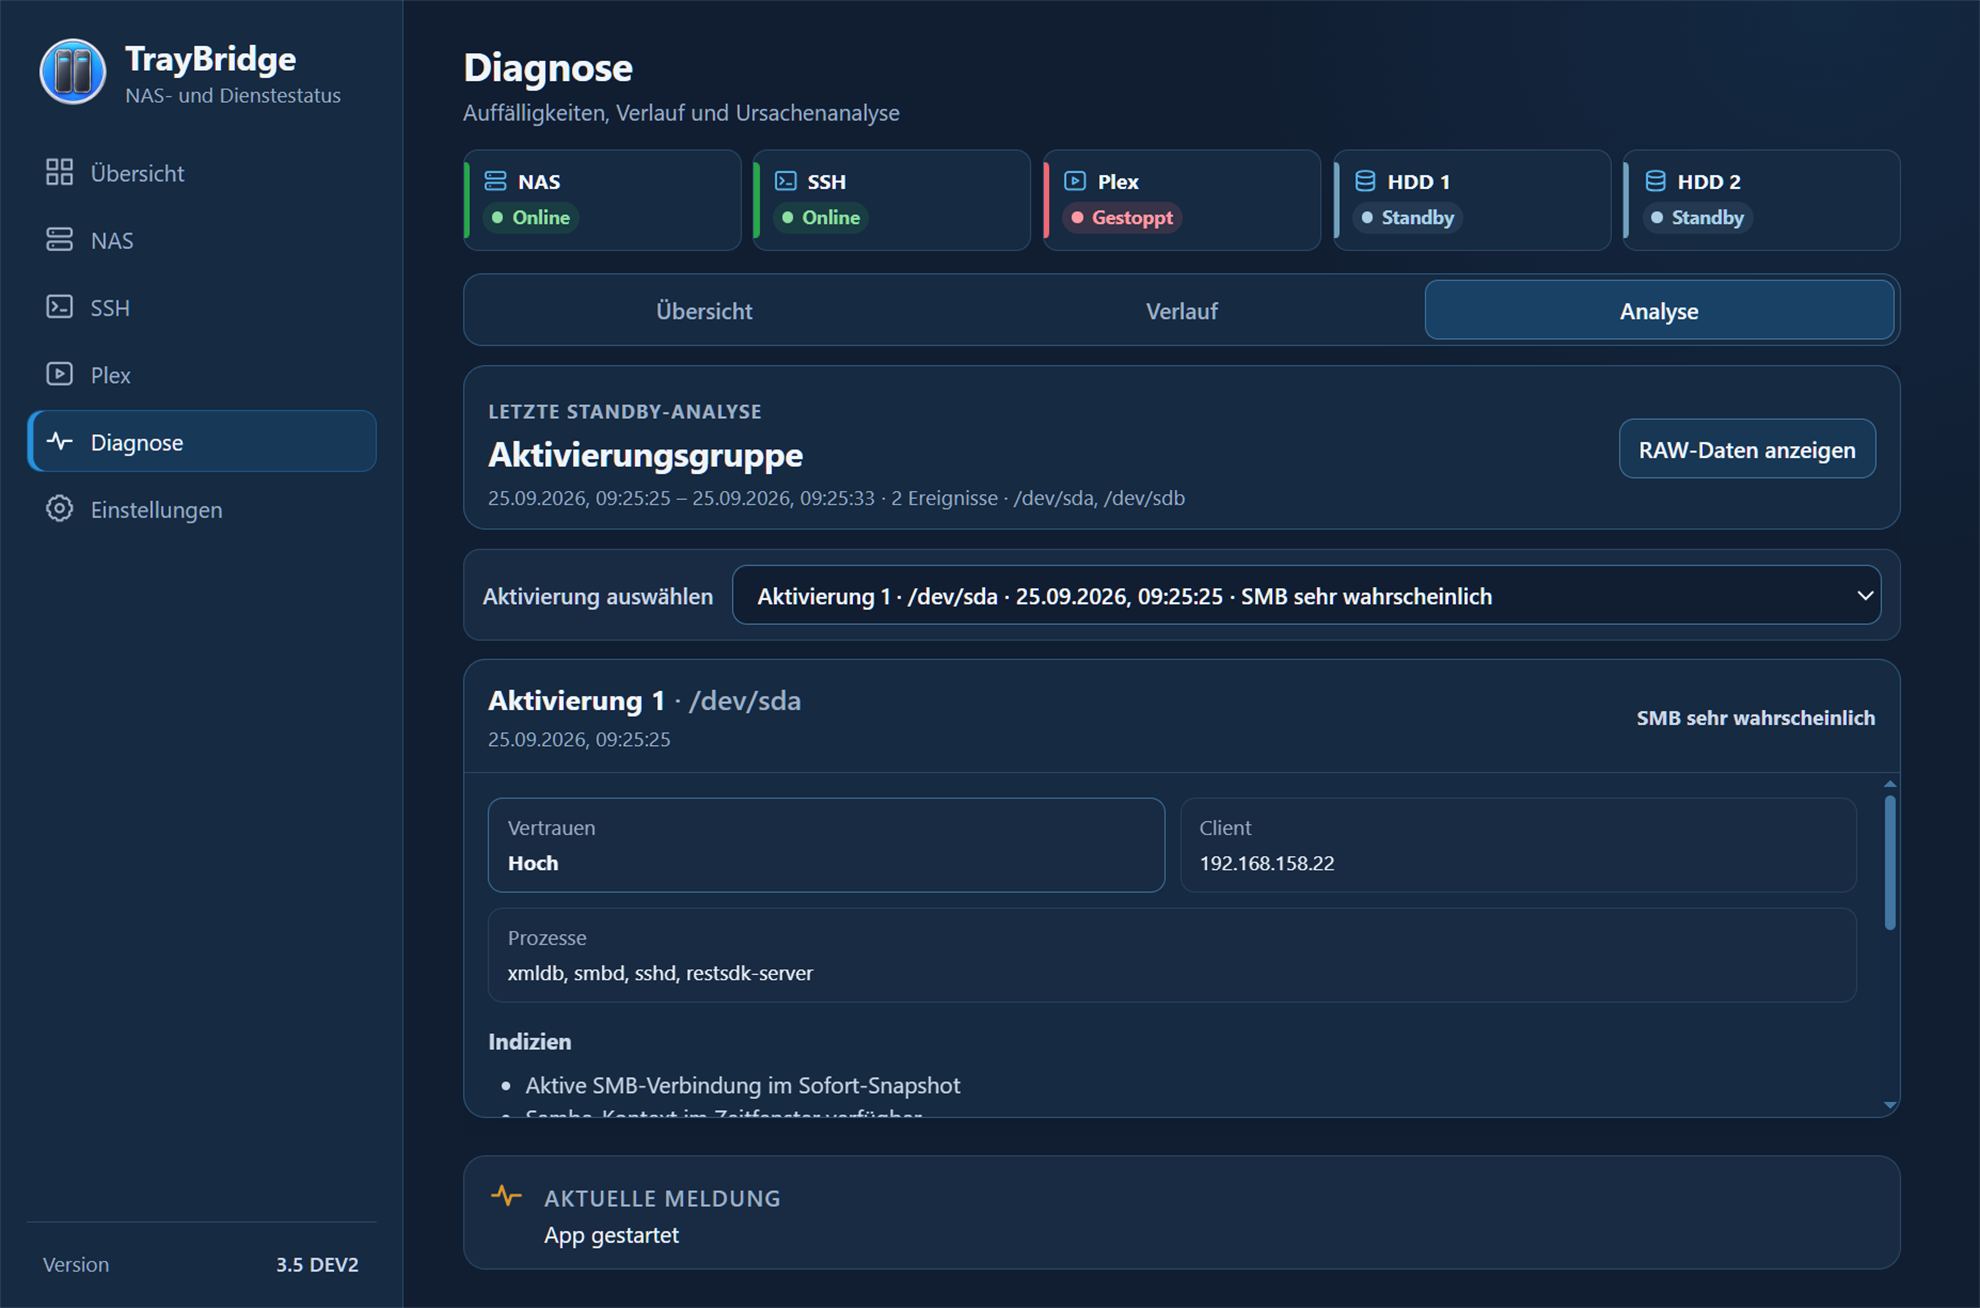This screenshot has width=1980, height=1308.
Task: Open the Übersicht sidebar entry
Action: pyautogui.click(x=202, y=173)
